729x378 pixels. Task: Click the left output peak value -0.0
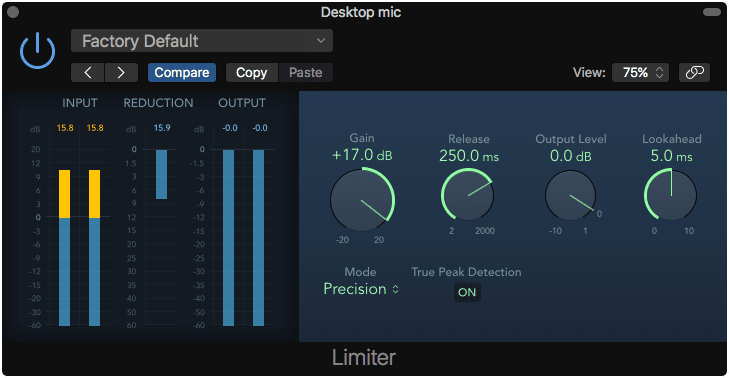230,128
